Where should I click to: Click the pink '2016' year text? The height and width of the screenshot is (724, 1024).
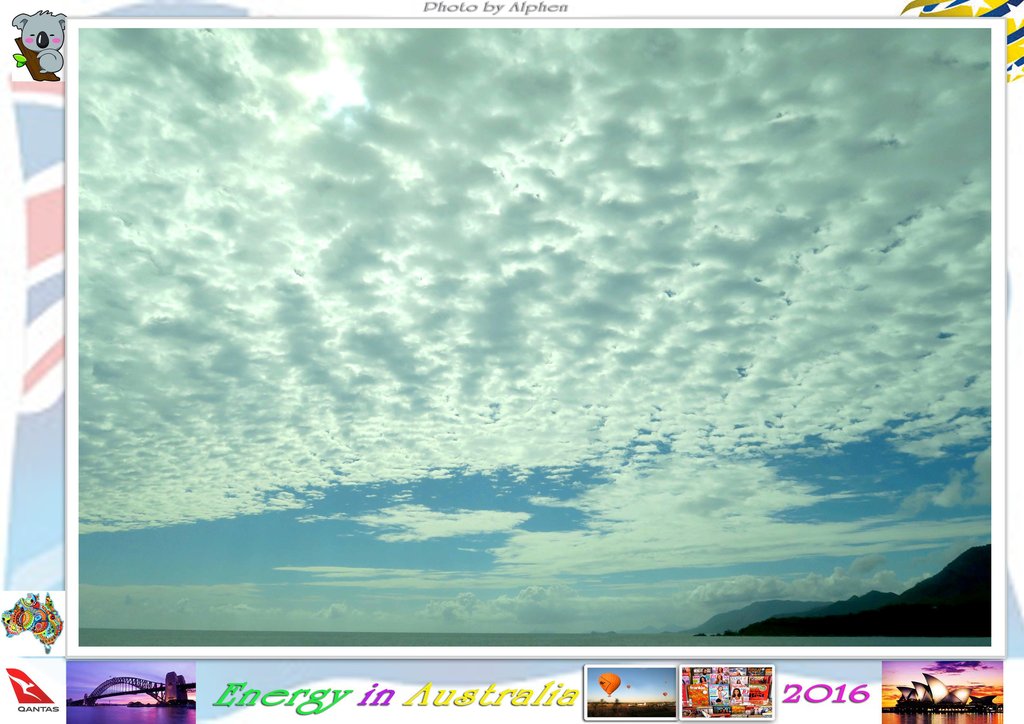(x=825, y=692)
